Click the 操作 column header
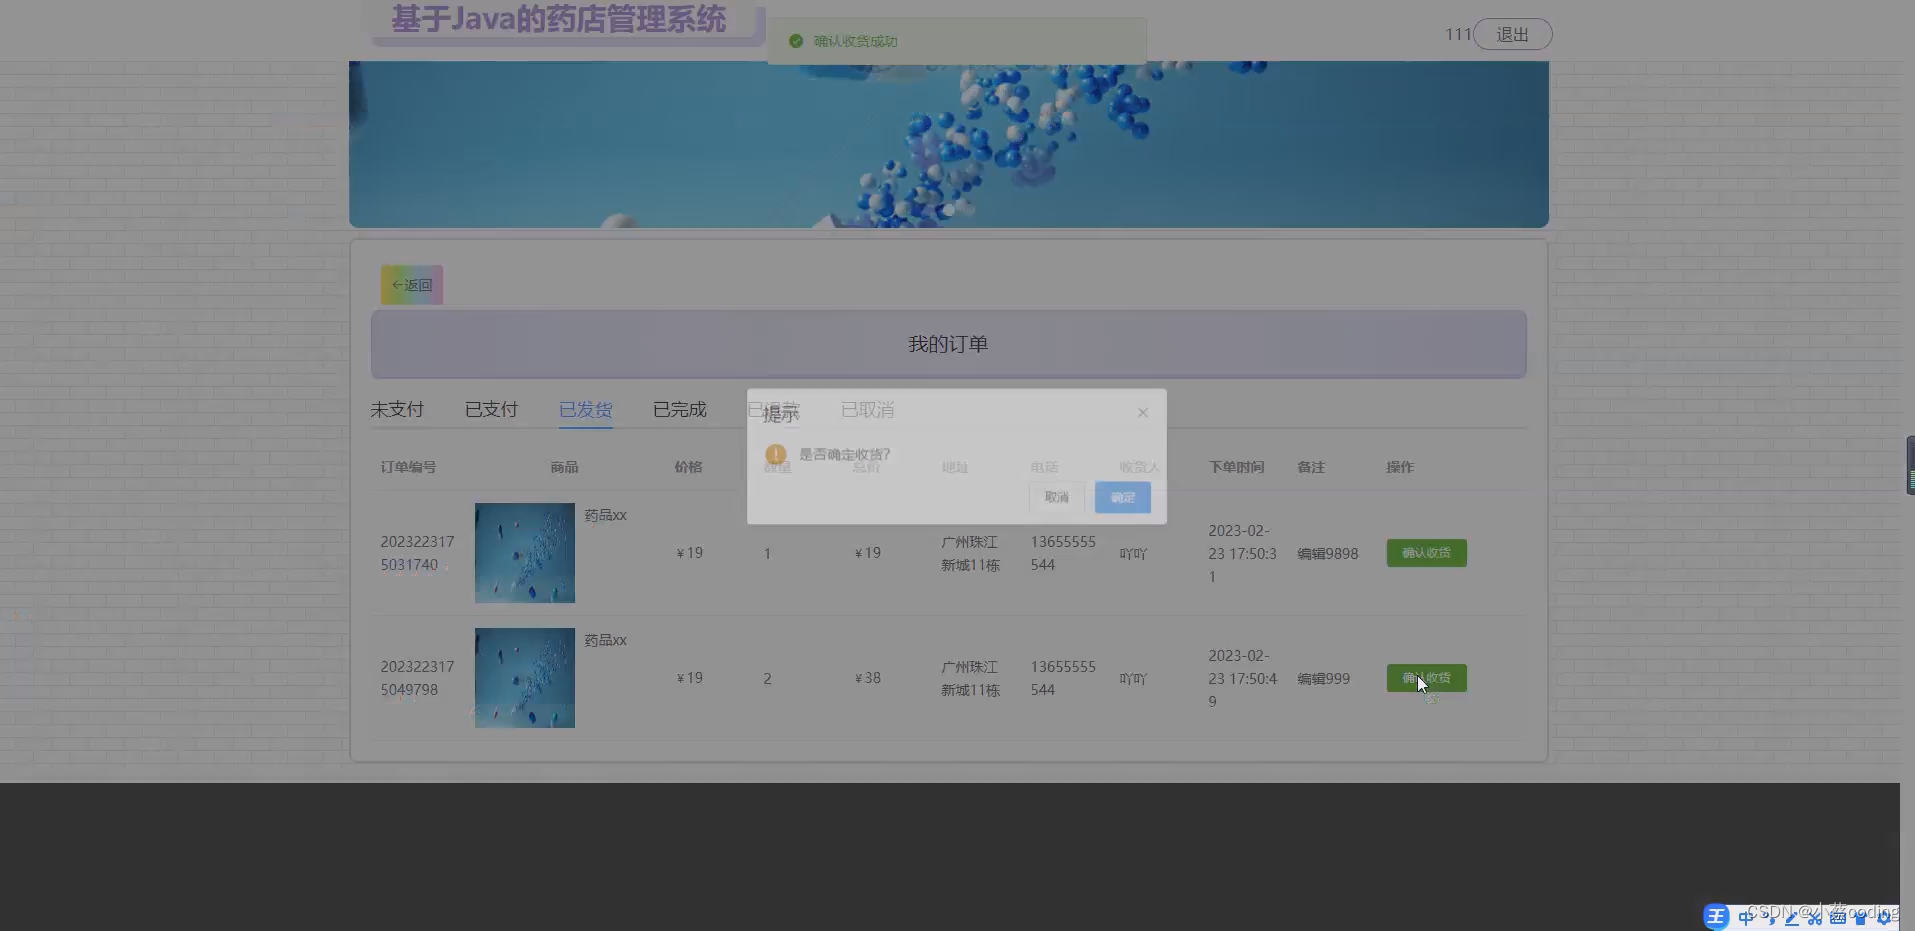This screenshot has height=931, width=1915. coord(1400,467)
